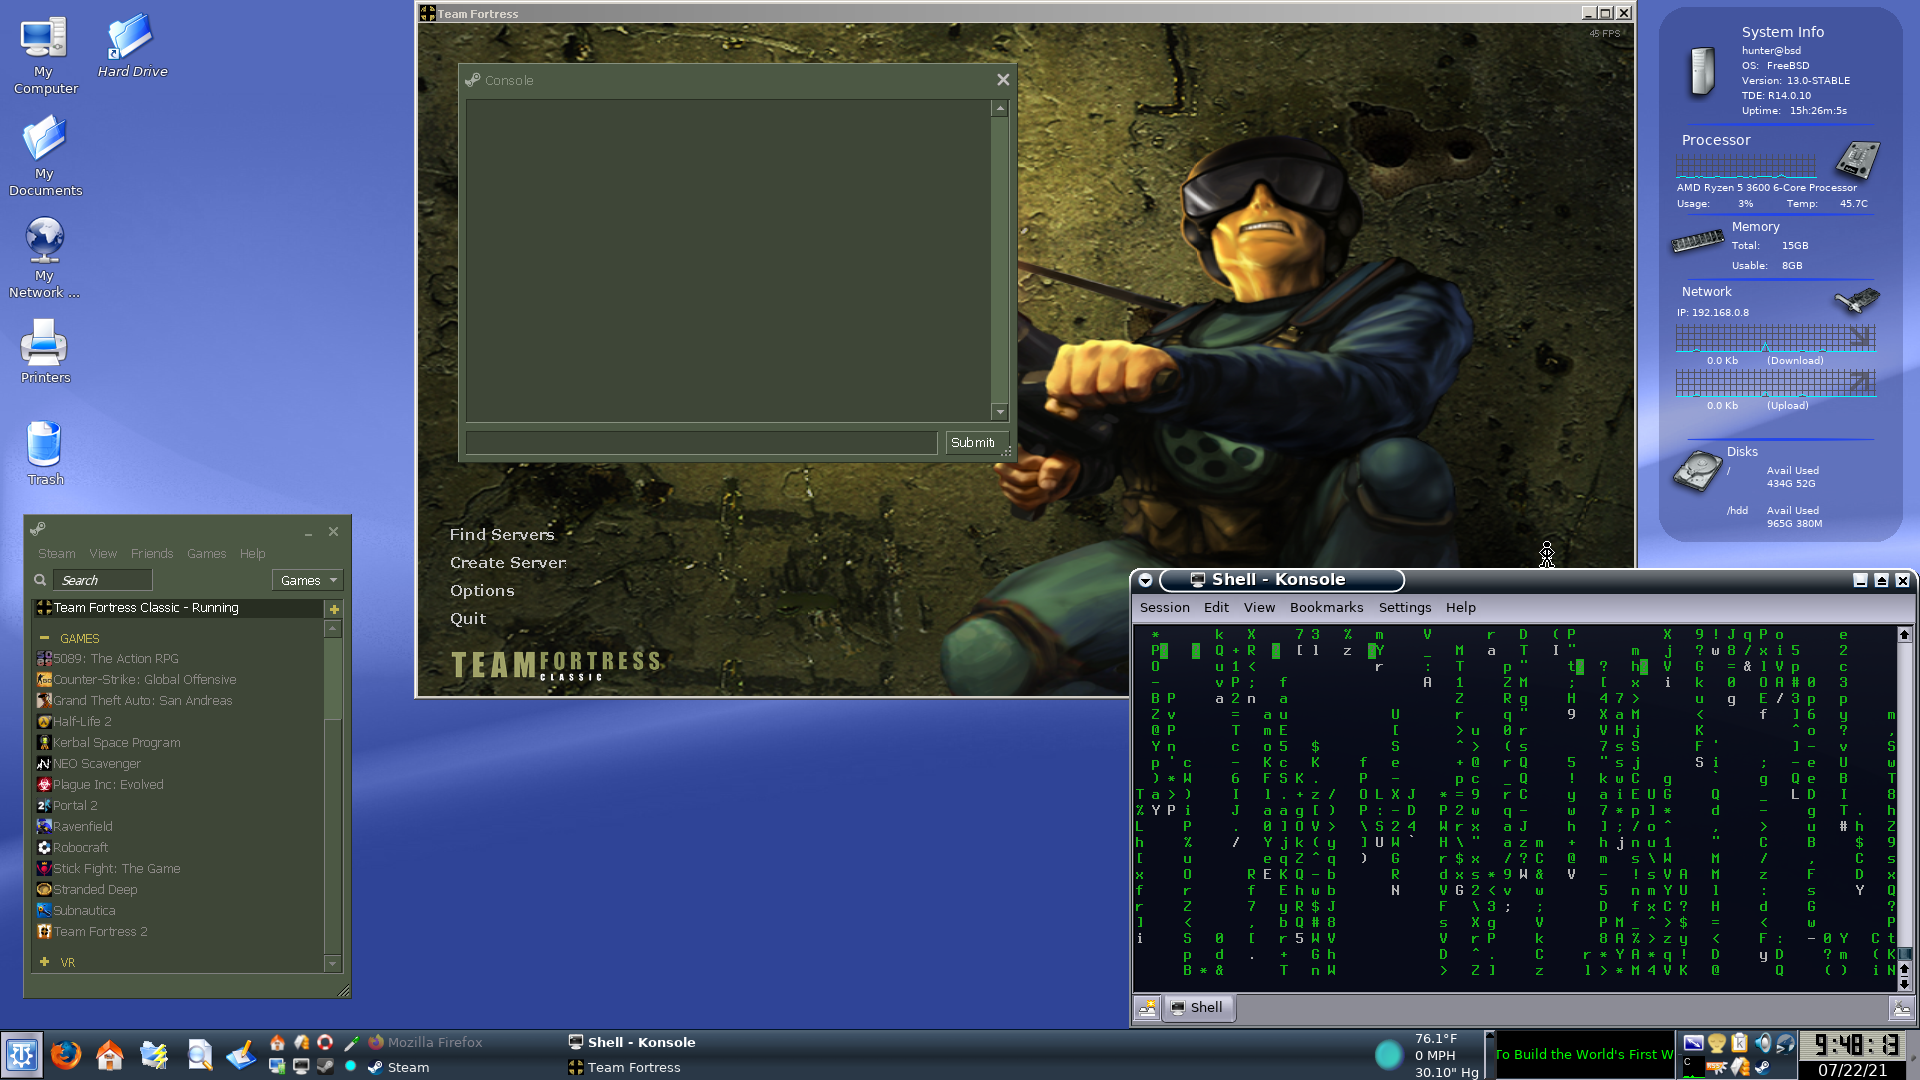
Task: Click the new session icon in Konsole tab bar
Action: coord(1147,1008)
